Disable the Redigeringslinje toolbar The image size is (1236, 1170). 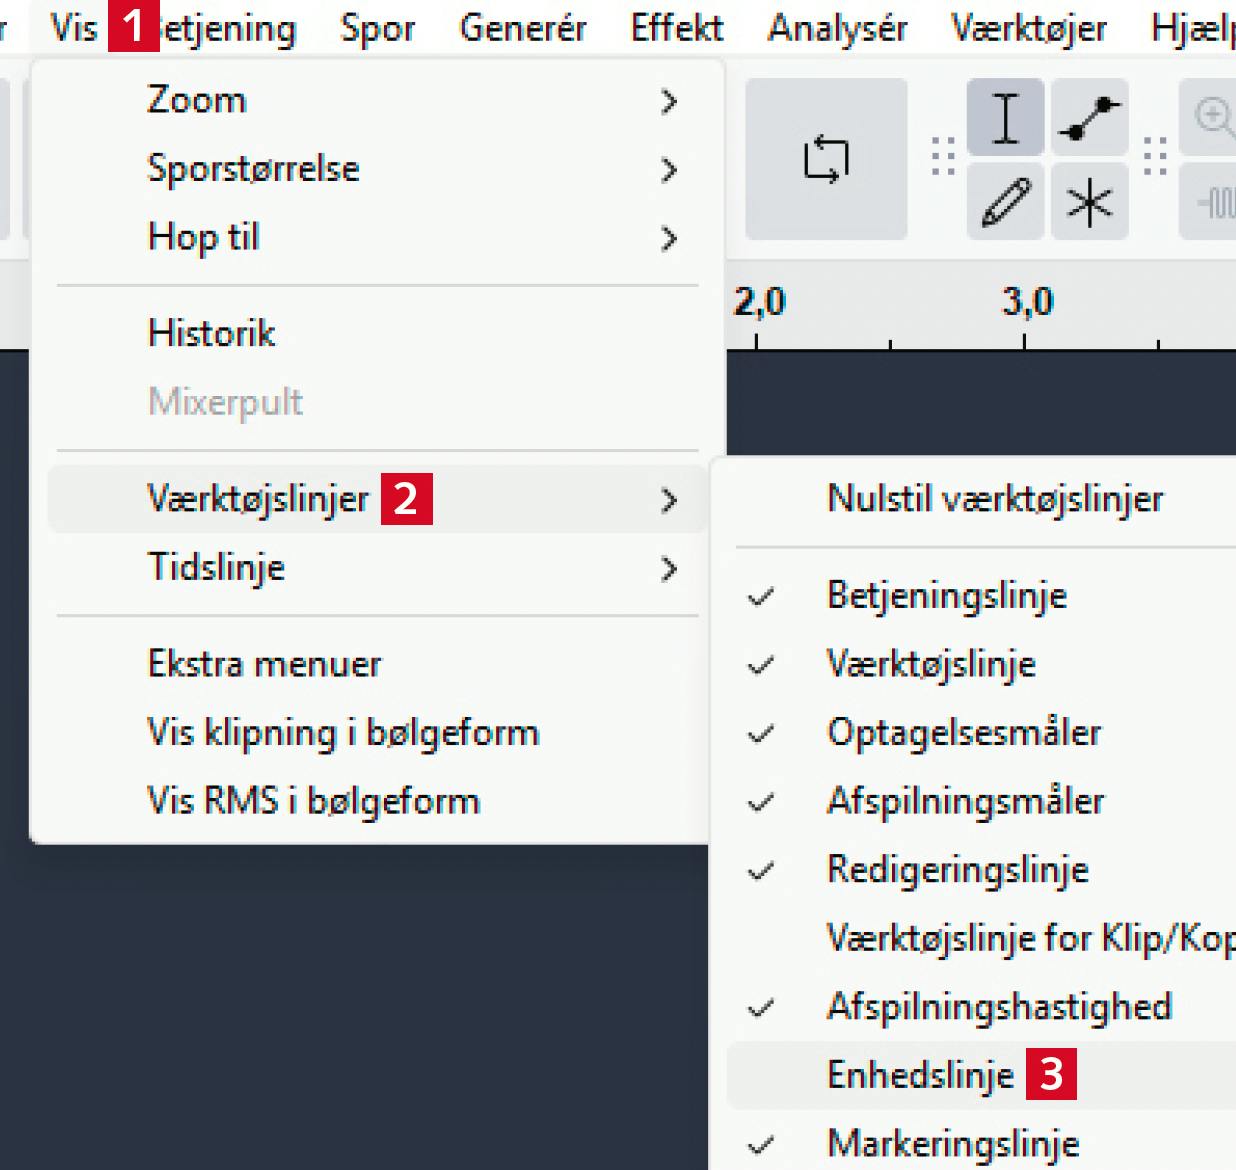pos(957,870)
